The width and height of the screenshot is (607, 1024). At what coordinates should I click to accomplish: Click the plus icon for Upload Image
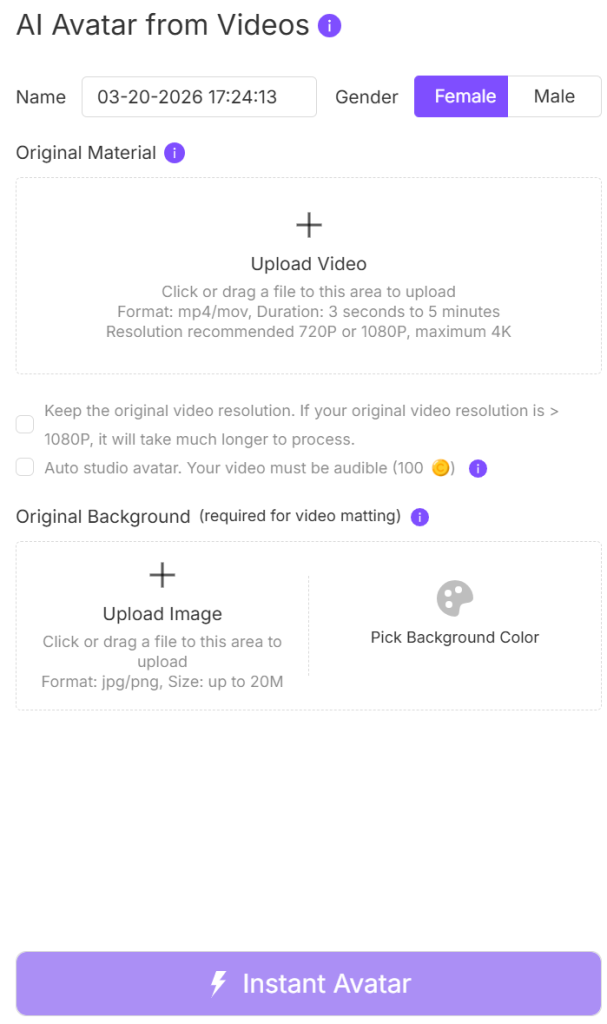tap(162, 574)
